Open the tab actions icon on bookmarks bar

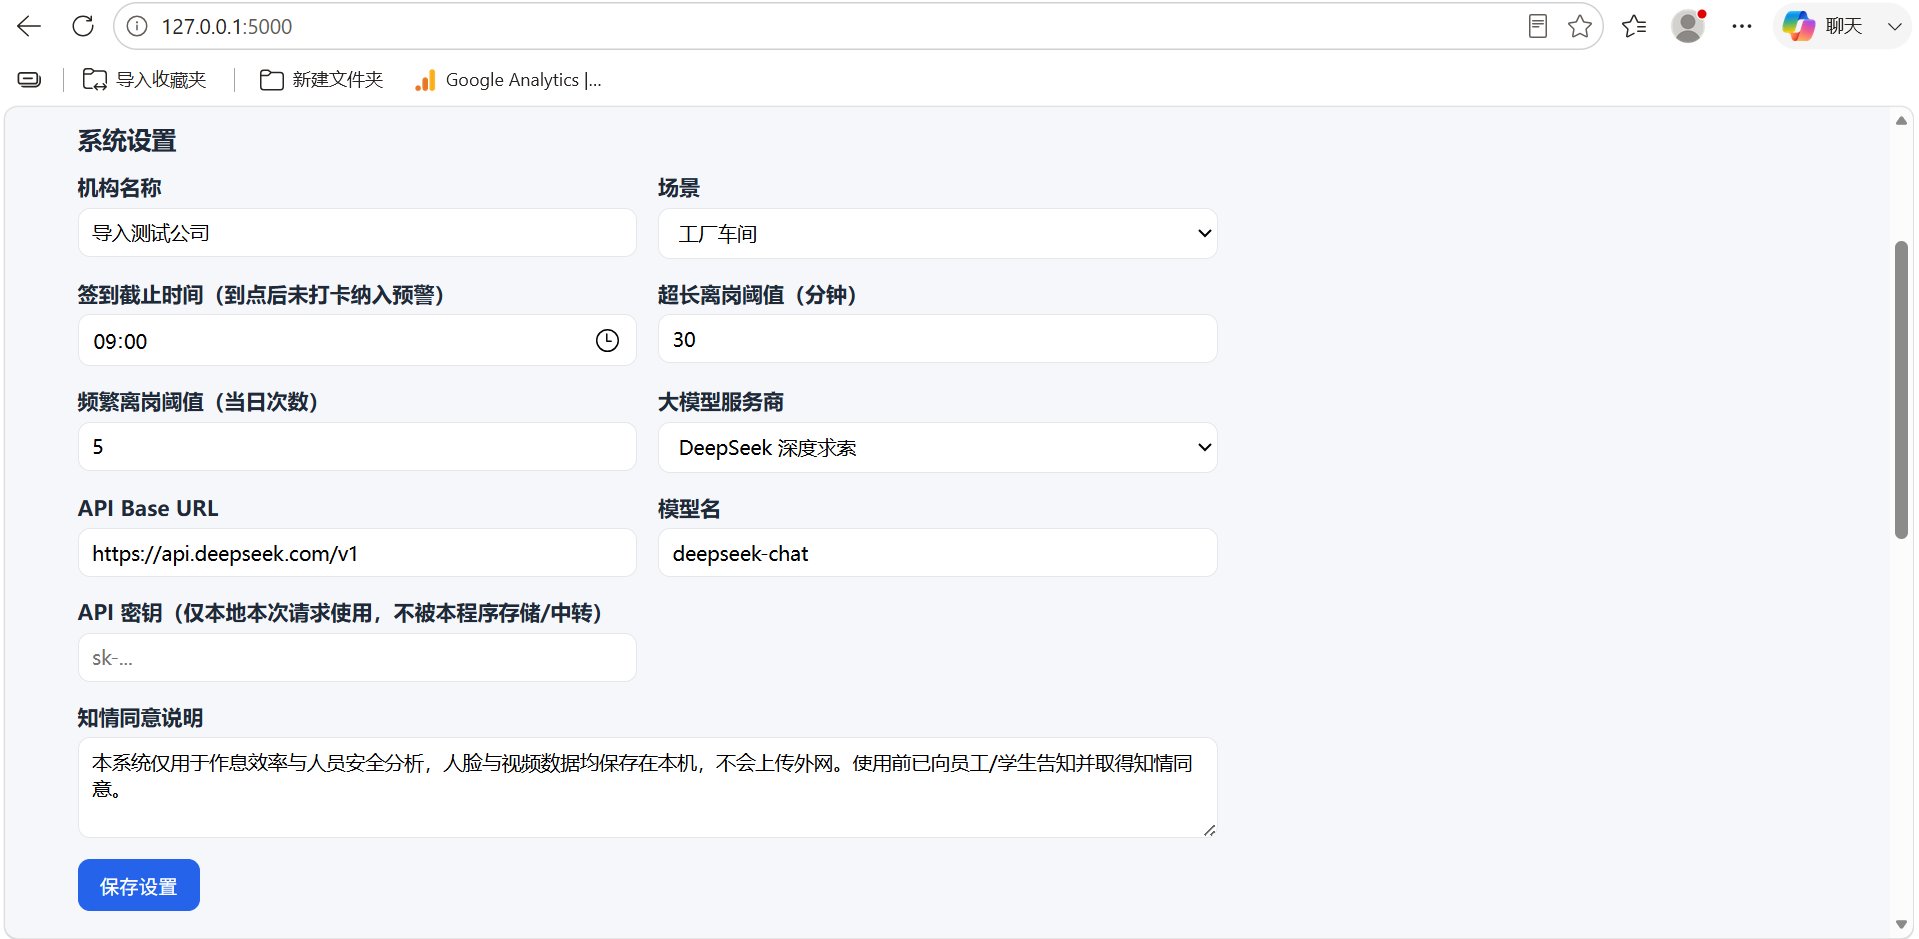30,80
